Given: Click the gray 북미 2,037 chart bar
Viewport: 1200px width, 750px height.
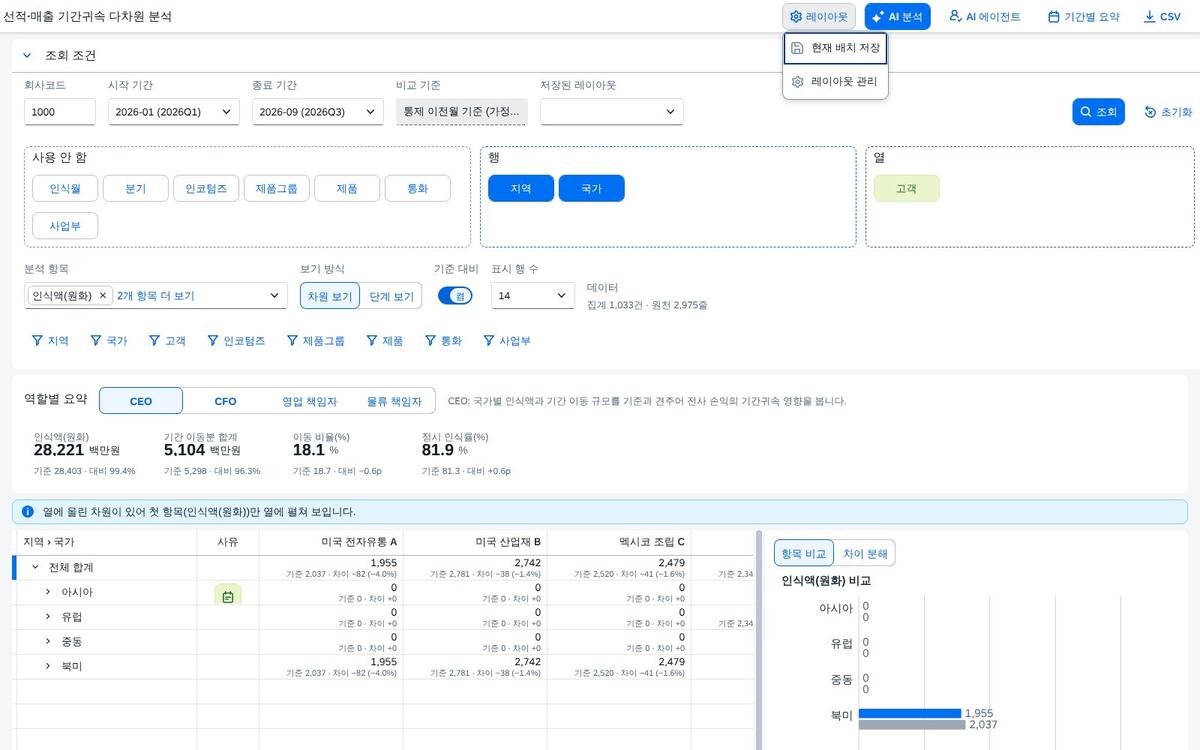Looking at the screenshot, I should (912, 724).
